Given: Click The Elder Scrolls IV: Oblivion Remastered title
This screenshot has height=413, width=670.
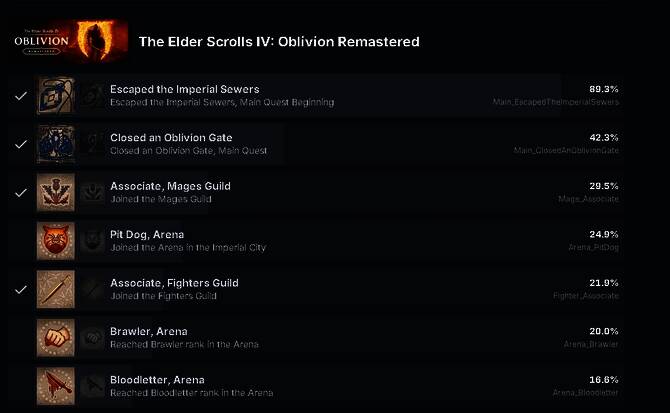Looking at the screenshot, I should 278,42.
